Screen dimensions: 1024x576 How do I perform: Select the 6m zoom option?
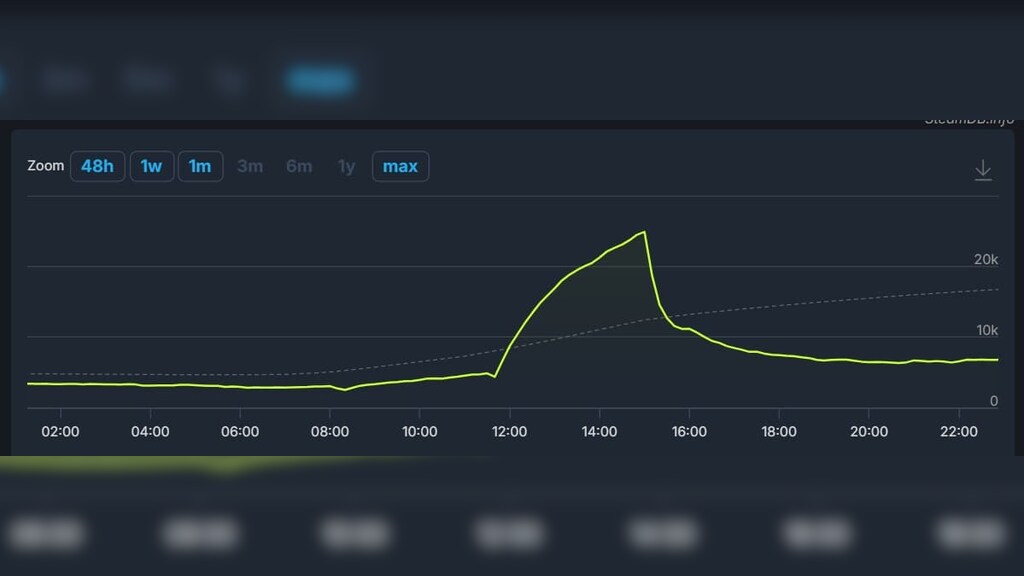click(299, 166)
